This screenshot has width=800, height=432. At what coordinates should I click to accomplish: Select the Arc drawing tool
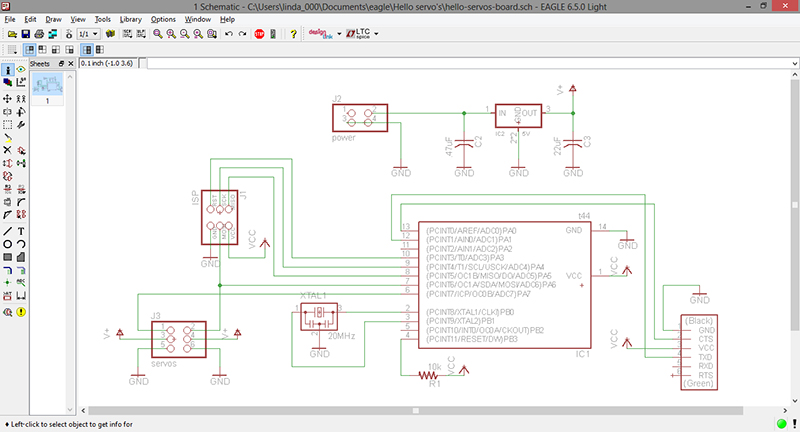21,244
